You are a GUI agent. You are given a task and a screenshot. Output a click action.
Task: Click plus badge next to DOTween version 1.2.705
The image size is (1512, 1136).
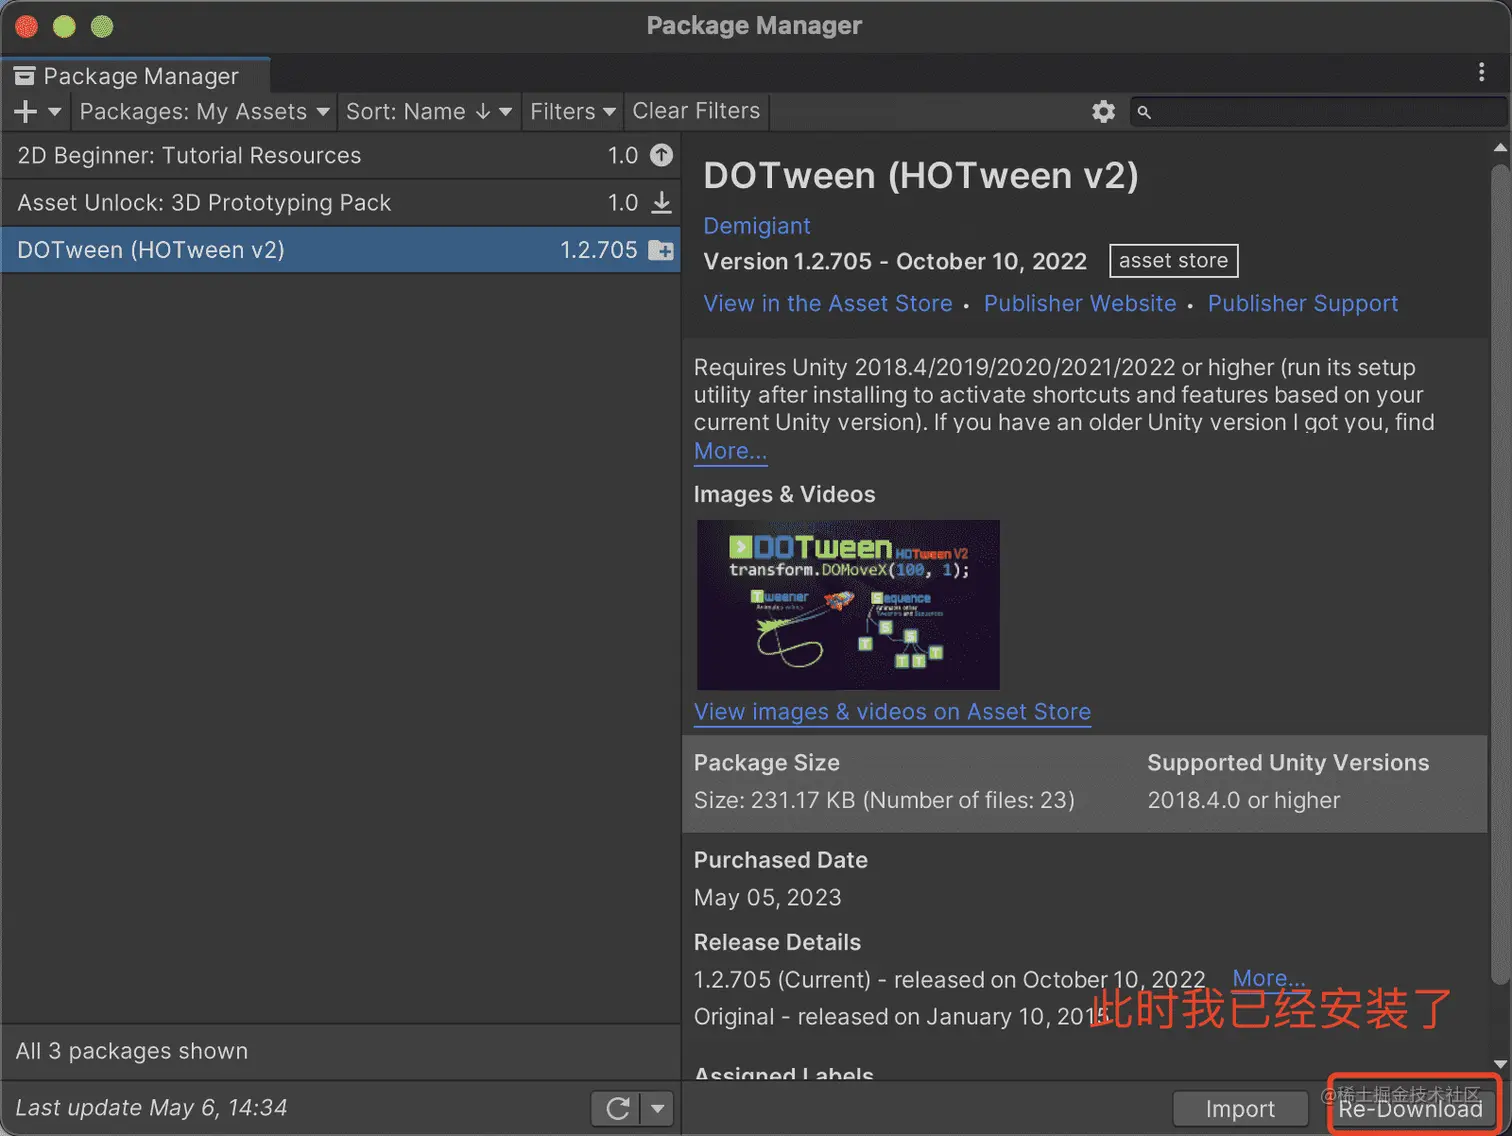(661, 250)
